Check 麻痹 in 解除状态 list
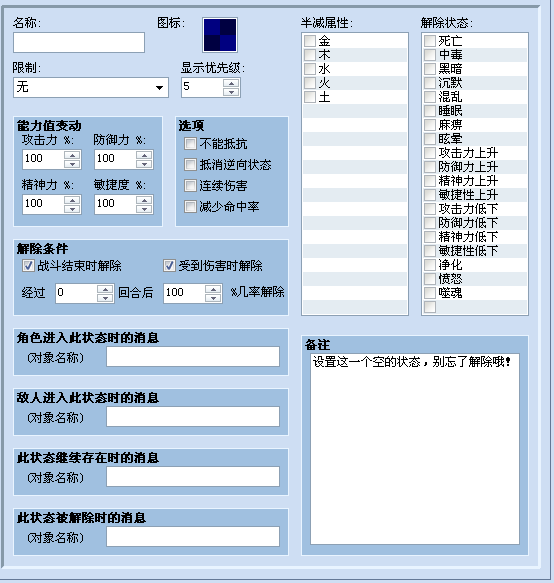 click(x=430, y=125)
